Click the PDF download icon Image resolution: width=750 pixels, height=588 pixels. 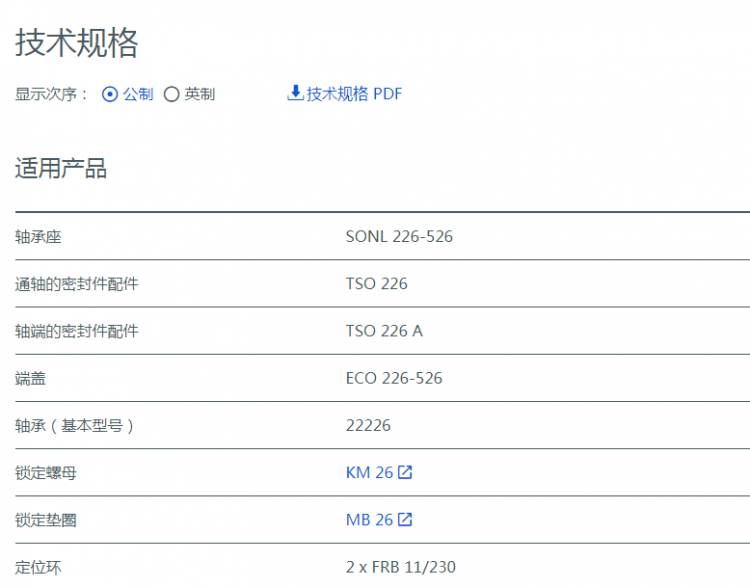pos(295,94)
